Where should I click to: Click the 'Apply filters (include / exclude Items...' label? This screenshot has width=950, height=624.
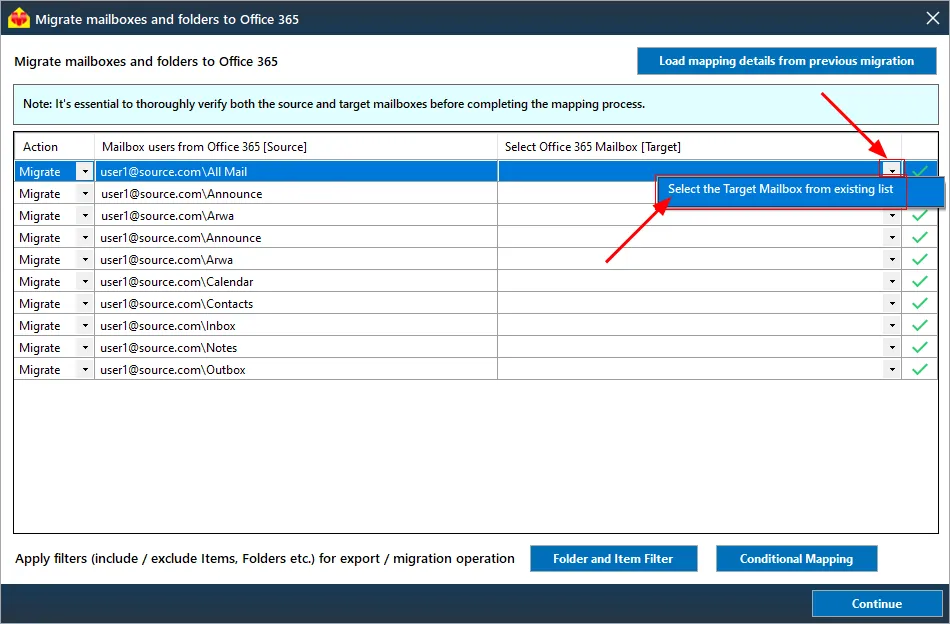click(x=265, y=559)
